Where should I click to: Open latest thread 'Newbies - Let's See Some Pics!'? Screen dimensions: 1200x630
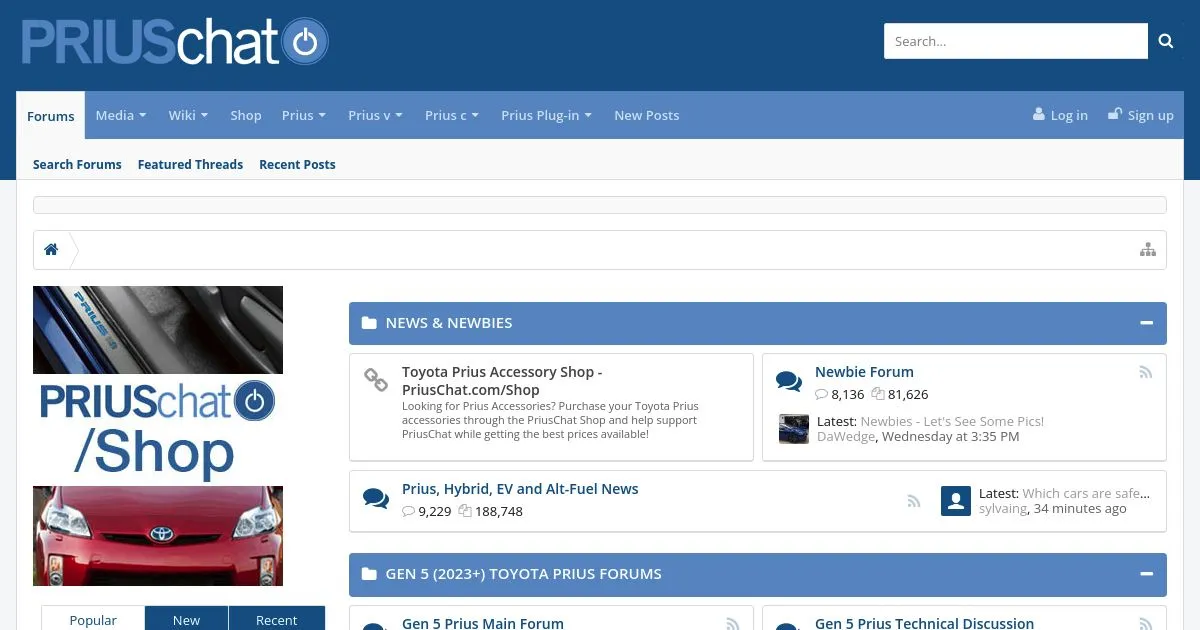point(952,421)
